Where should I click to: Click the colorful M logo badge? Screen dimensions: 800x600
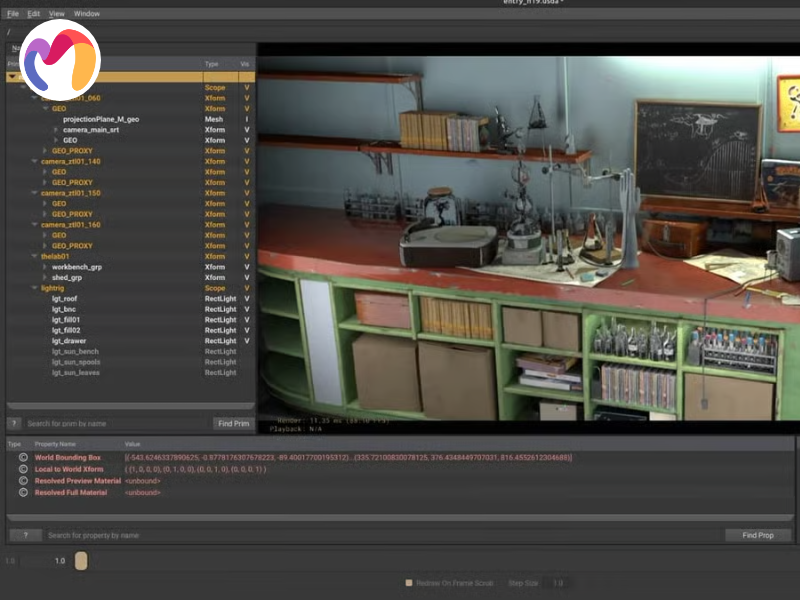tap(60, 60)
